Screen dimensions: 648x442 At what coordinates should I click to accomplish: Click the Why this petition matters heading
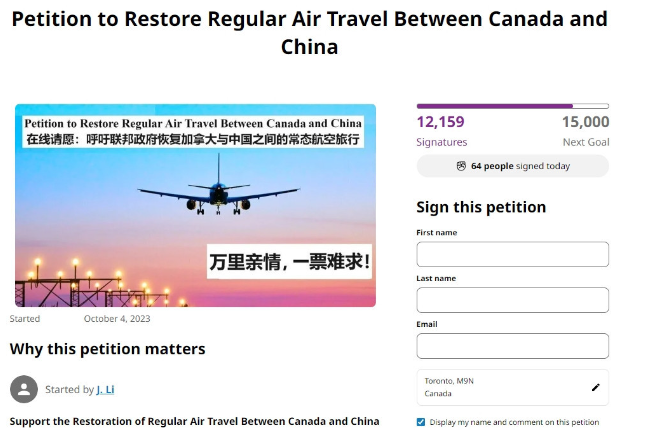tap(107, 349)
